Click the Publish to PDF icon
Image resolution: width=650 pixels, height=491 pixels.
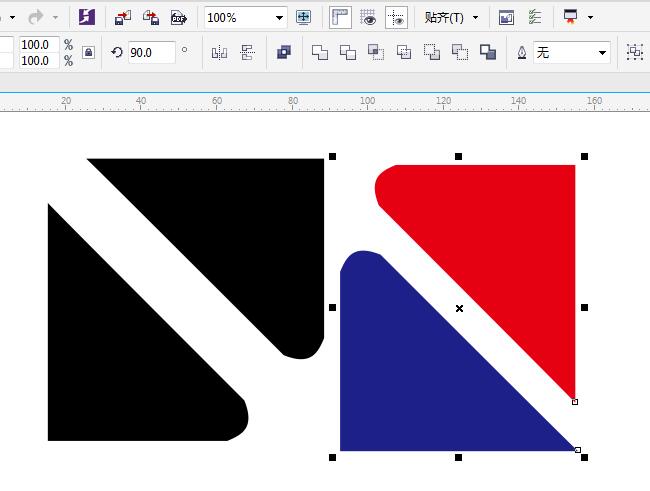pos(179,18)
